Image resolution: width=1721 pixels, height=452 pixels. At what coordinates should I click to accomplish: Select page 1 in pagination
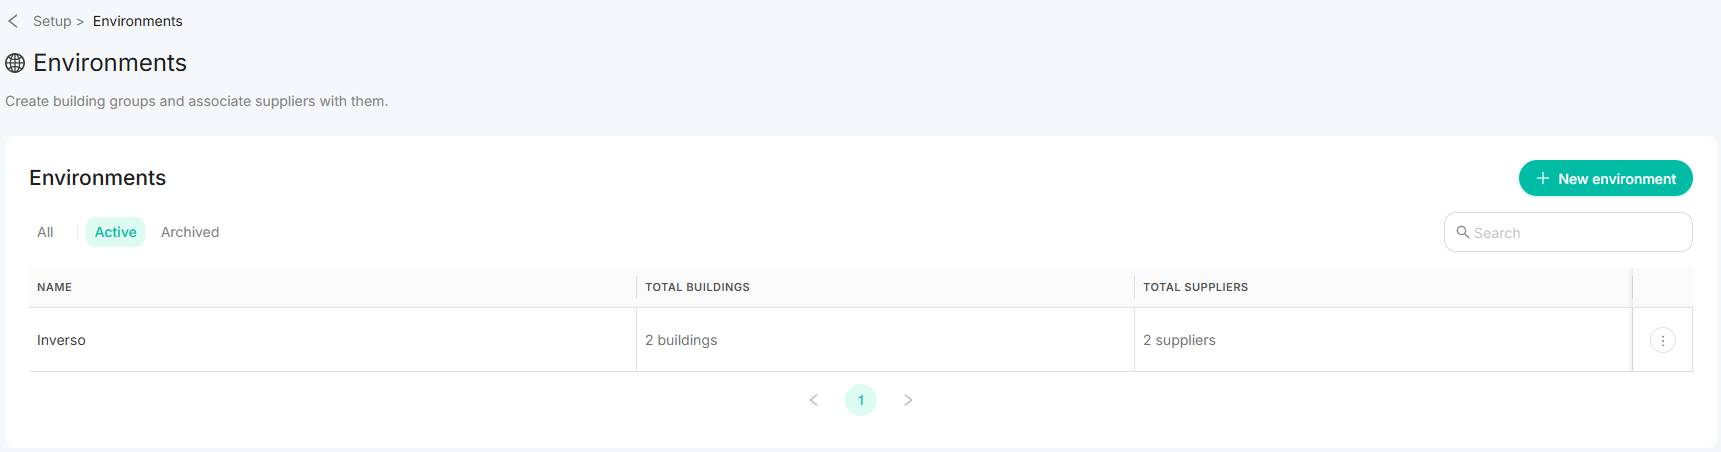[861, 400]
